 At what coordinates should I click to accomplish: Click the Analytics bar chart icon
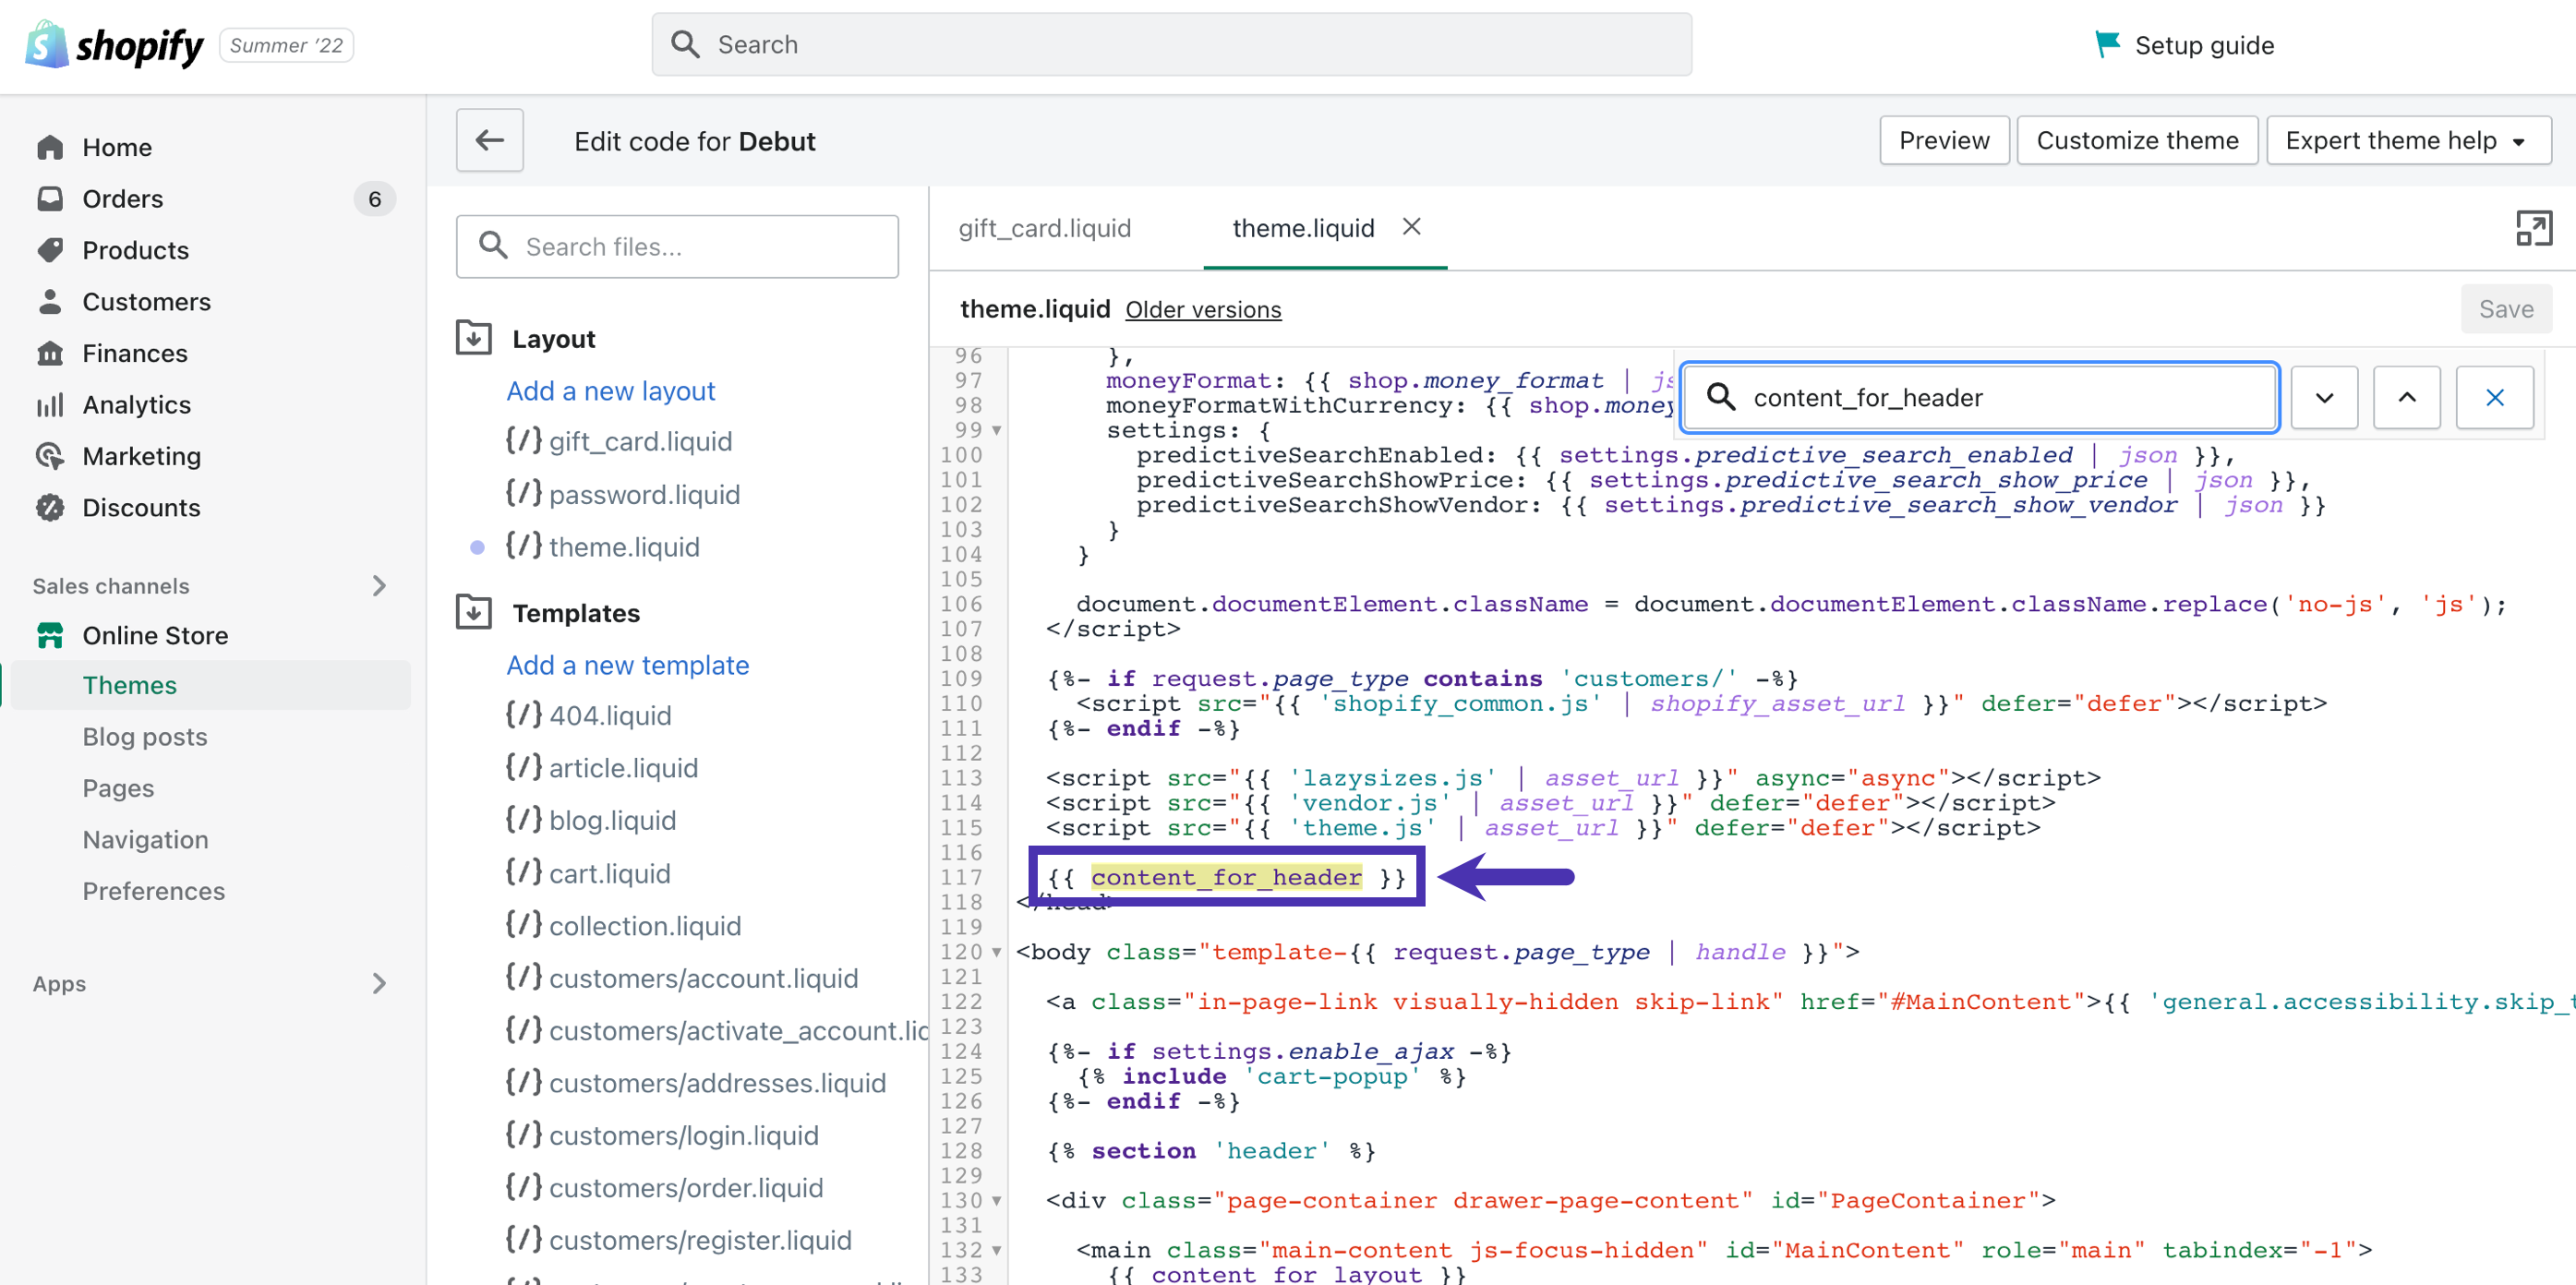coord(50,404)
